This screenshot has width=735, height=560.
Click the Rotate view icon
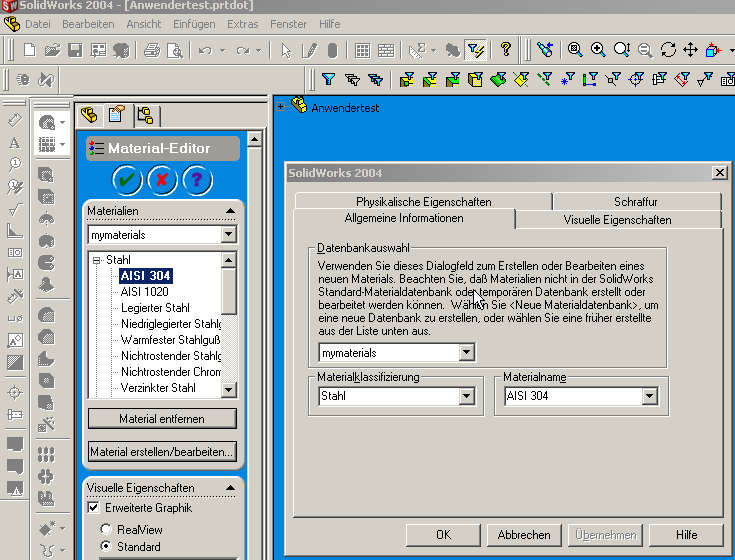coord(668,50)
